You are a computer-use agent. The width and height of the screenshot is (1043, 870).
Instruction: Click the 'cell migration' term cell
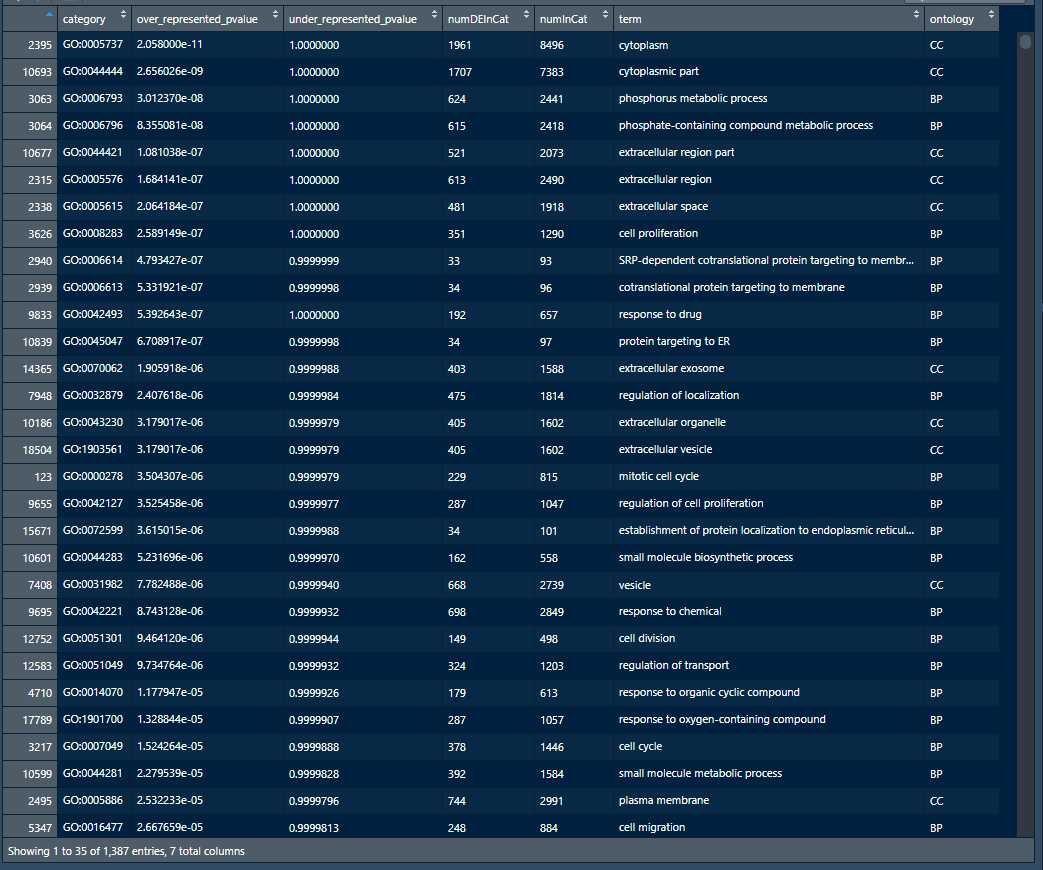651,827
